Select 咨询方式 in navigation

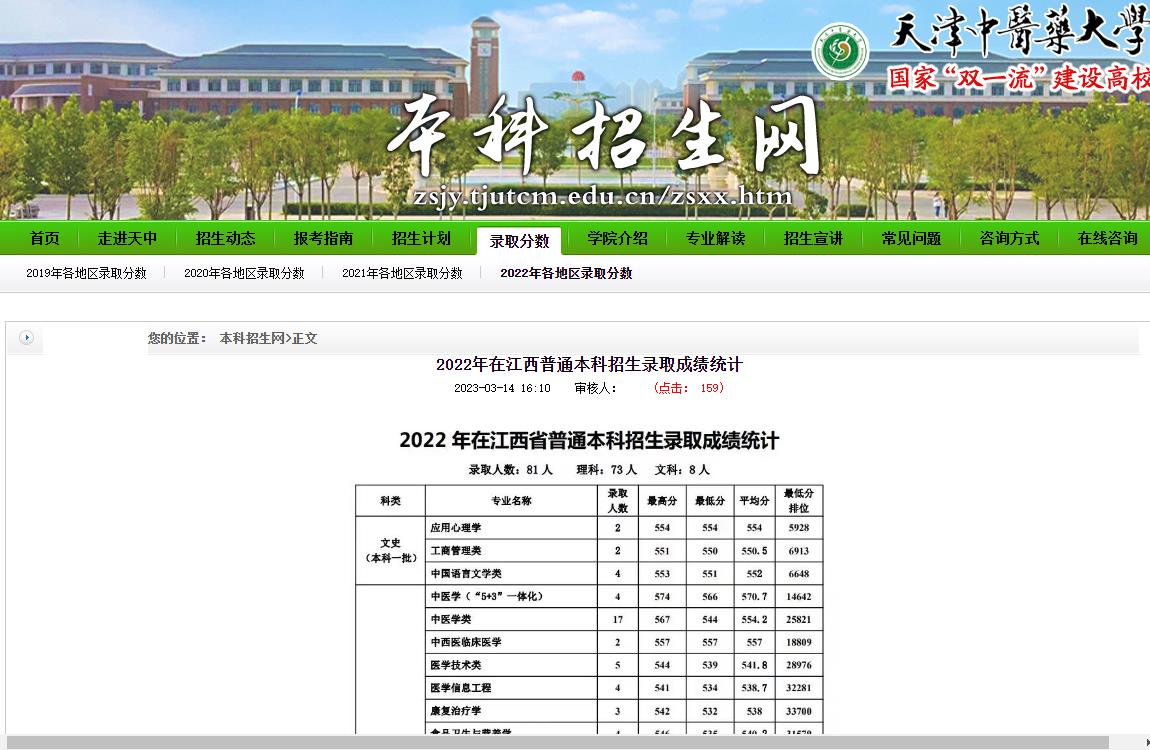point(1009,238)
